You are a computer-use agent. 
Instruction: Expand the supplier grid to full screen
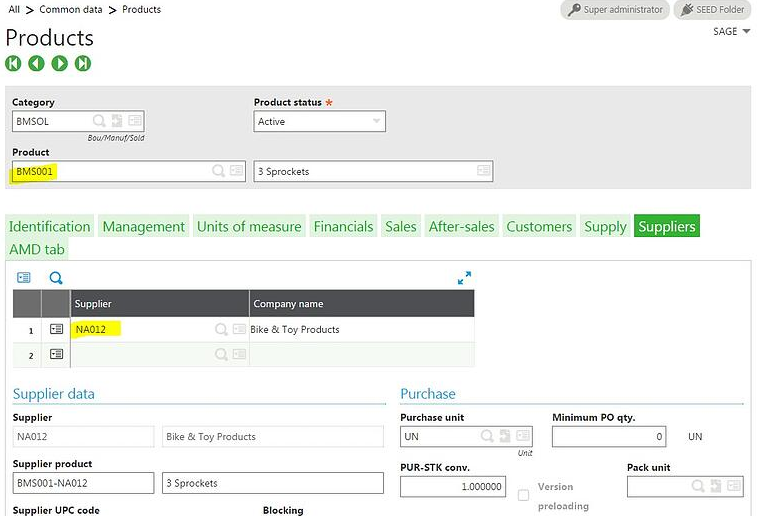pyautogui.click(x=464, y=278)
